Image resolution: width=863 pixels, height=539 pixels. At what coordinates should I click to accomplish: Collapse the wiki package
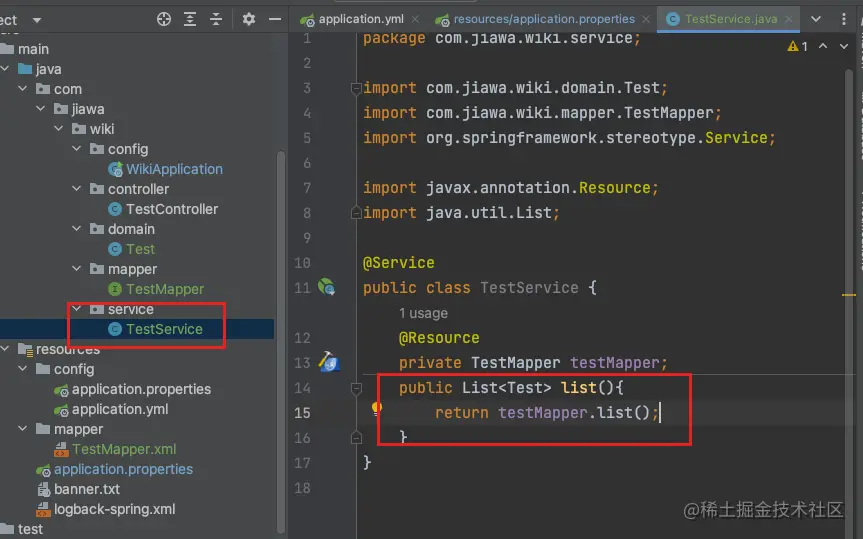click(59, 129)
